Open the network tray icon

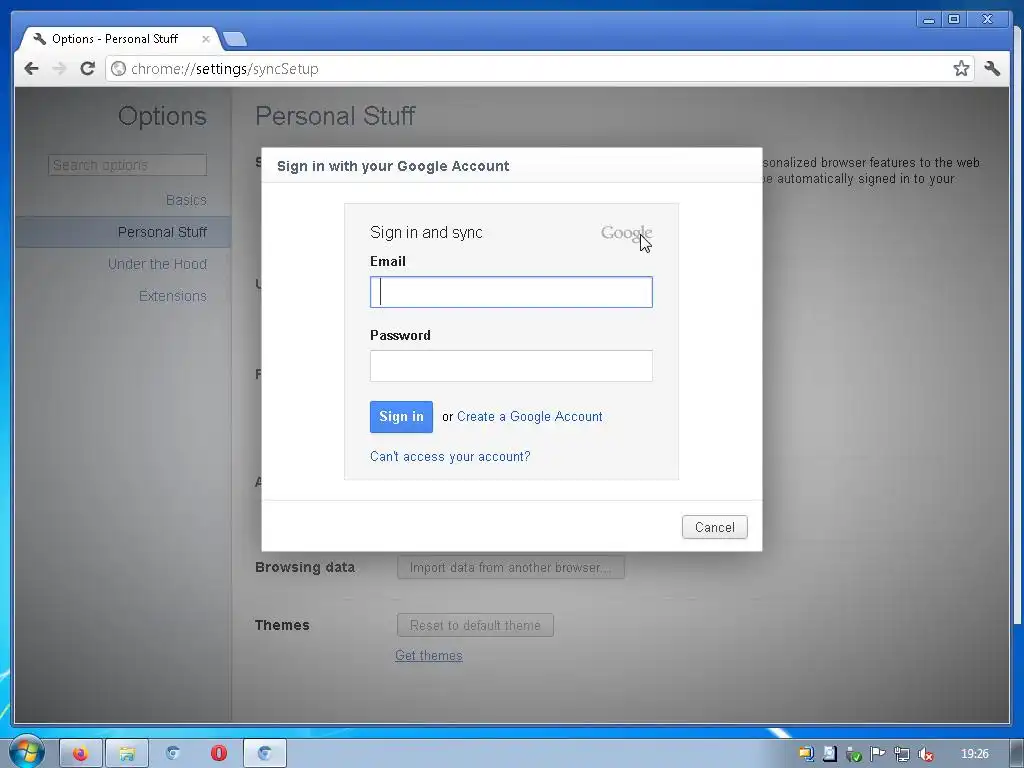point(901,754)
